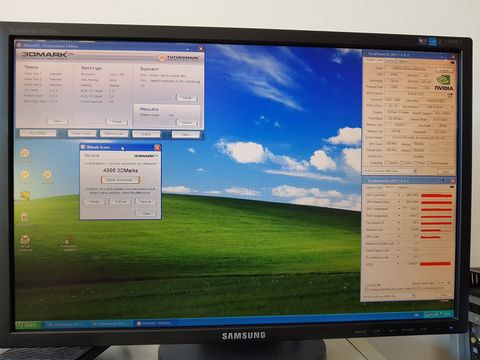
Task: Open GPU Memory Clock sensor dropdown arrow
Action: pos(399,202)
